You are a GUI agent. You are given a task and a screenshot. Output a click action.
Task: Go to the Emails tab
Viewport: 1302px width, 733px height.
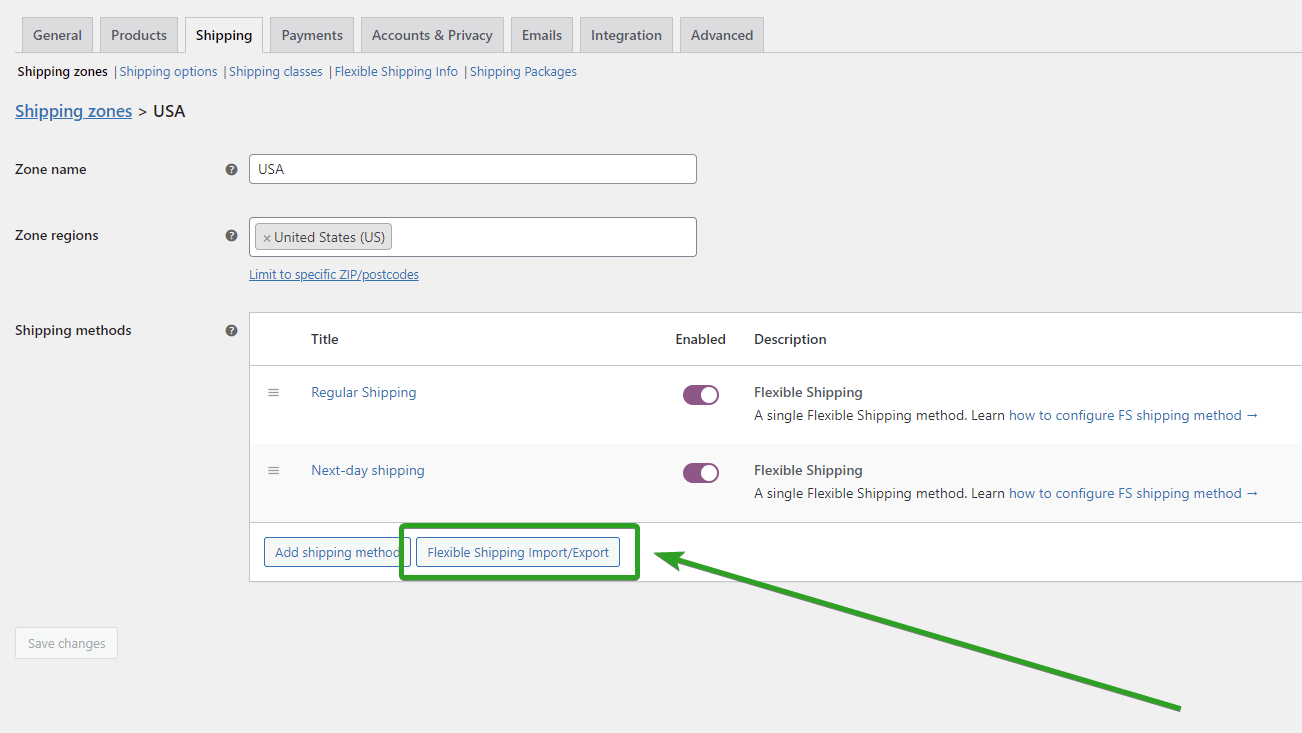pyautogui.click(x=542, y=35)
